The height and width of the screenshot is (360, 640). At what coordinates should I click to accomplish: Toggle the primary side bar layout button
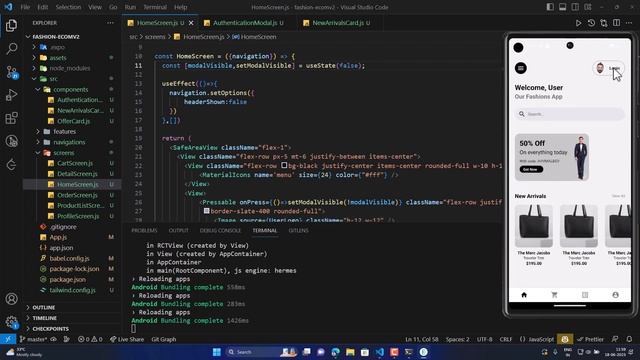(x=550, y=7)
